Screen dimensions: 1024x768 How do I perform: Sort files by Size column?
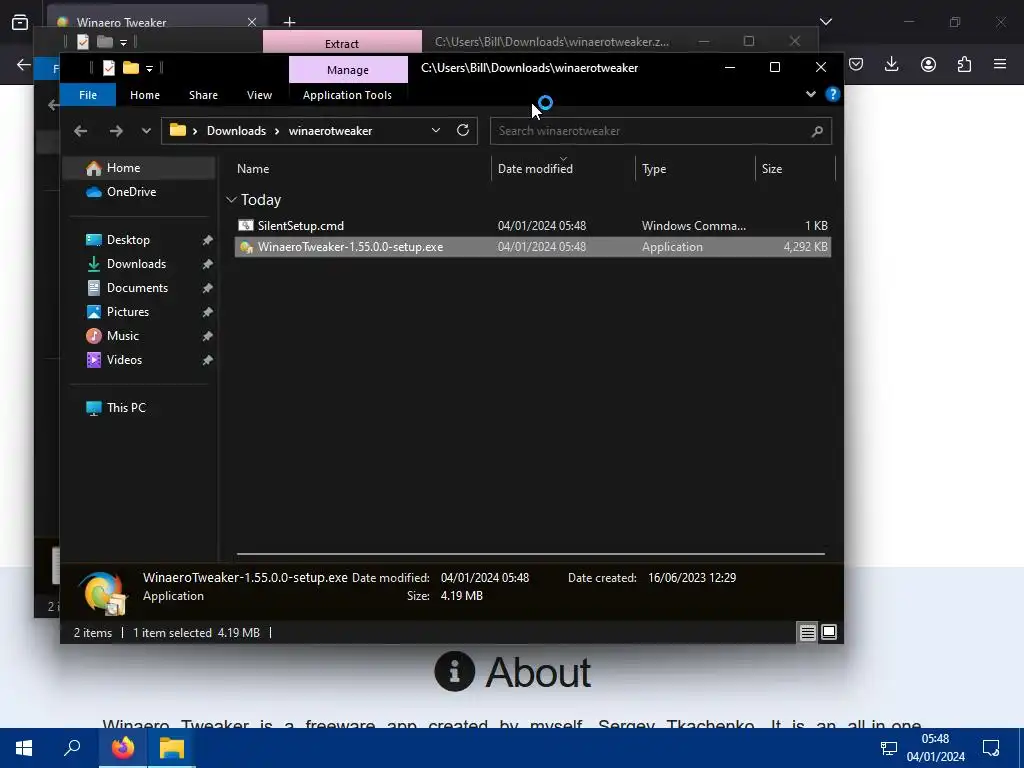(x=772, y=168)
